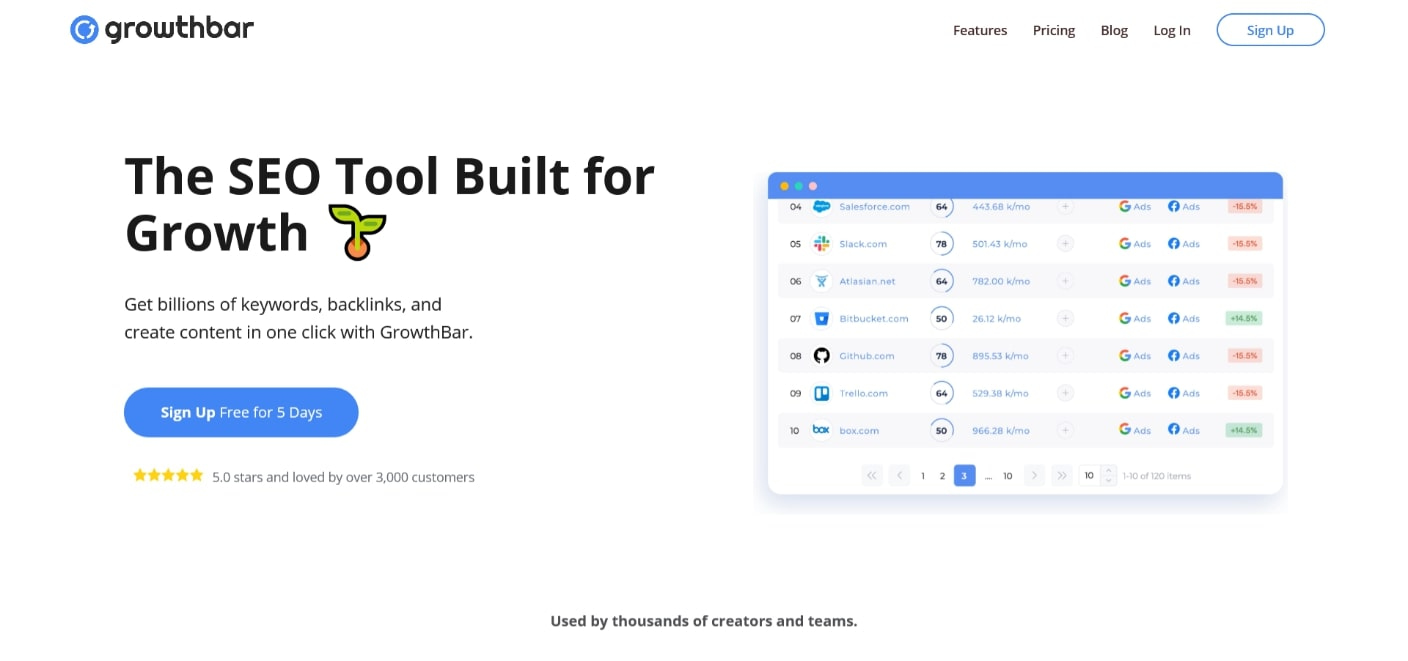Click the 64 keyword score badge for Atlasian.net
Screen dimensions: 1408x661
pos(941,281)
